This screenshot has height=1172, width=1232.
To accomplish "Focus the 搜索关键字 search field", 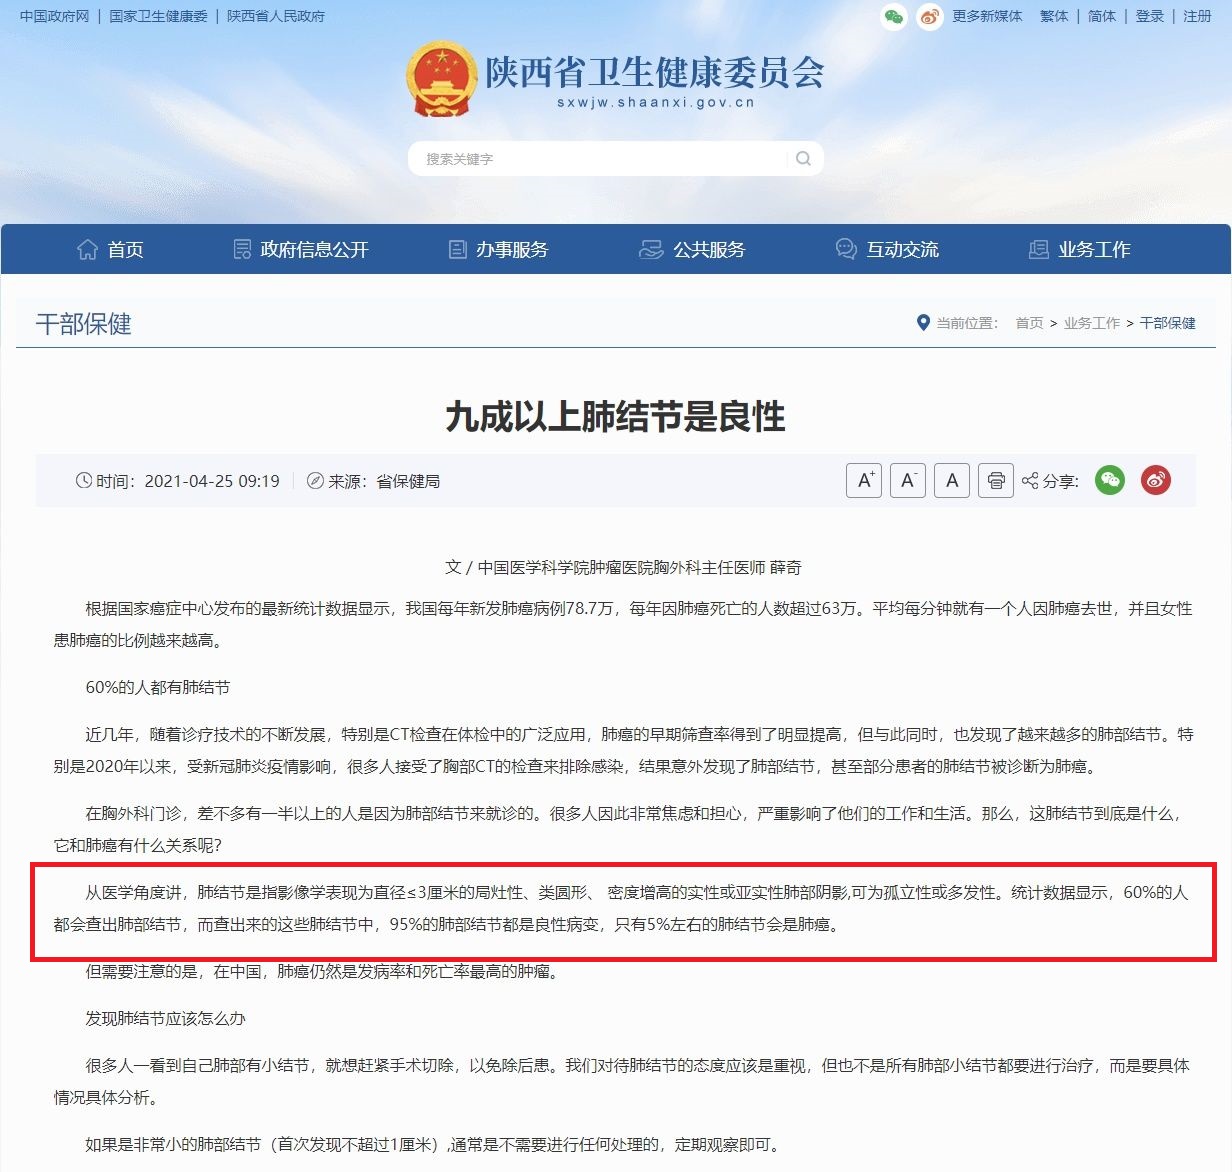I will click(600, 159).
